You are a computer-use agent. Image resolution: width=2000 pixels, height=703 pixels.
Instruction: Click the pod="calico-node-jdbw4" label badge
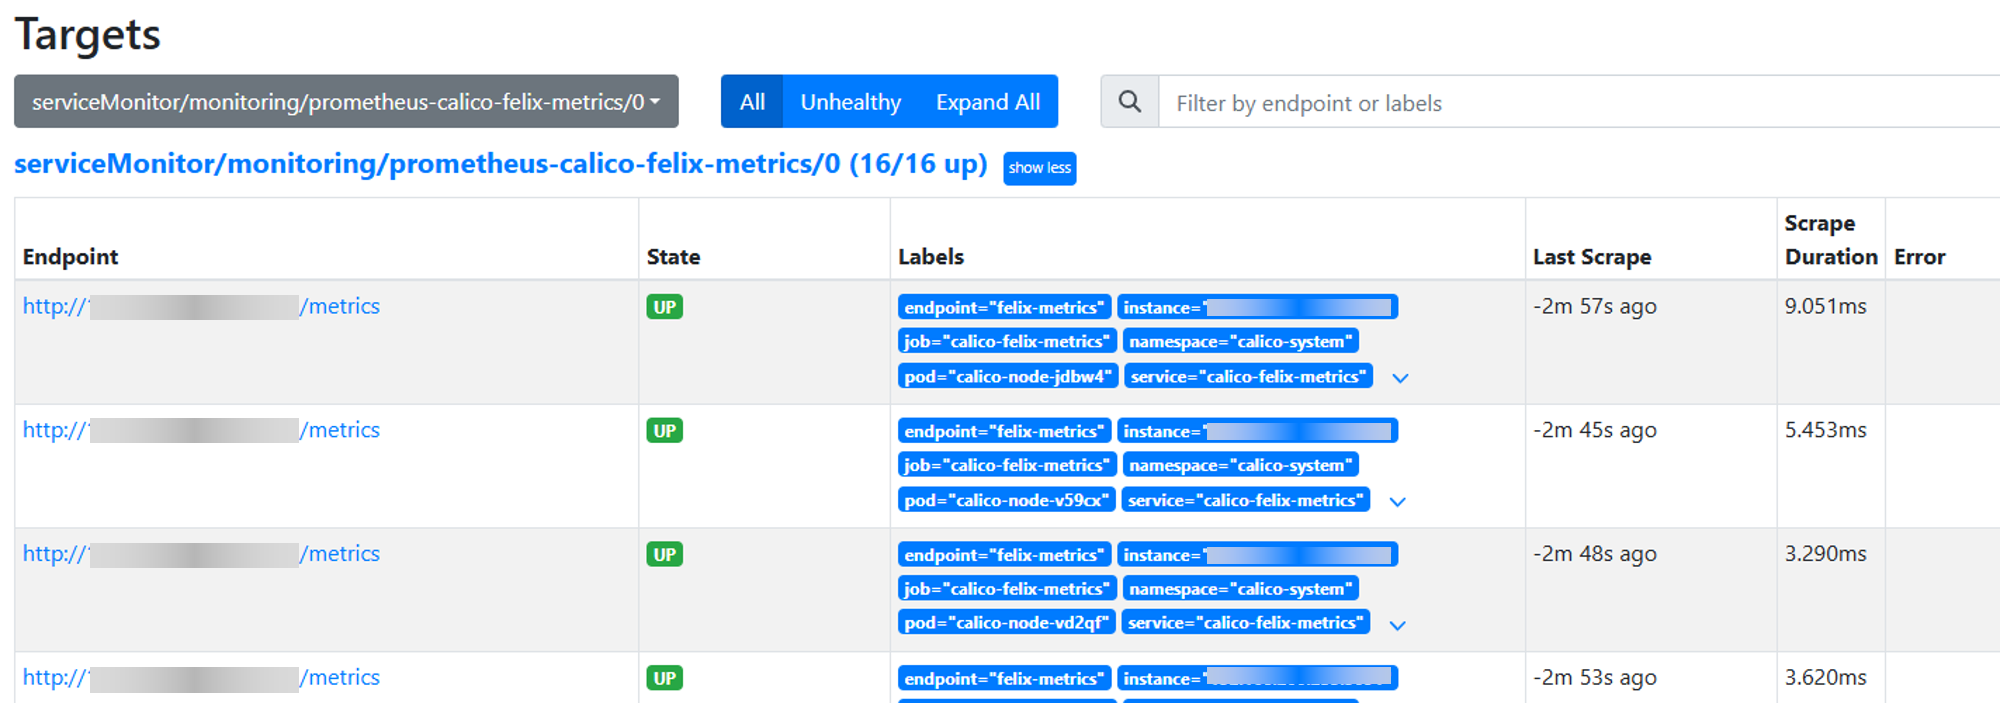(x=1007, y=377)
